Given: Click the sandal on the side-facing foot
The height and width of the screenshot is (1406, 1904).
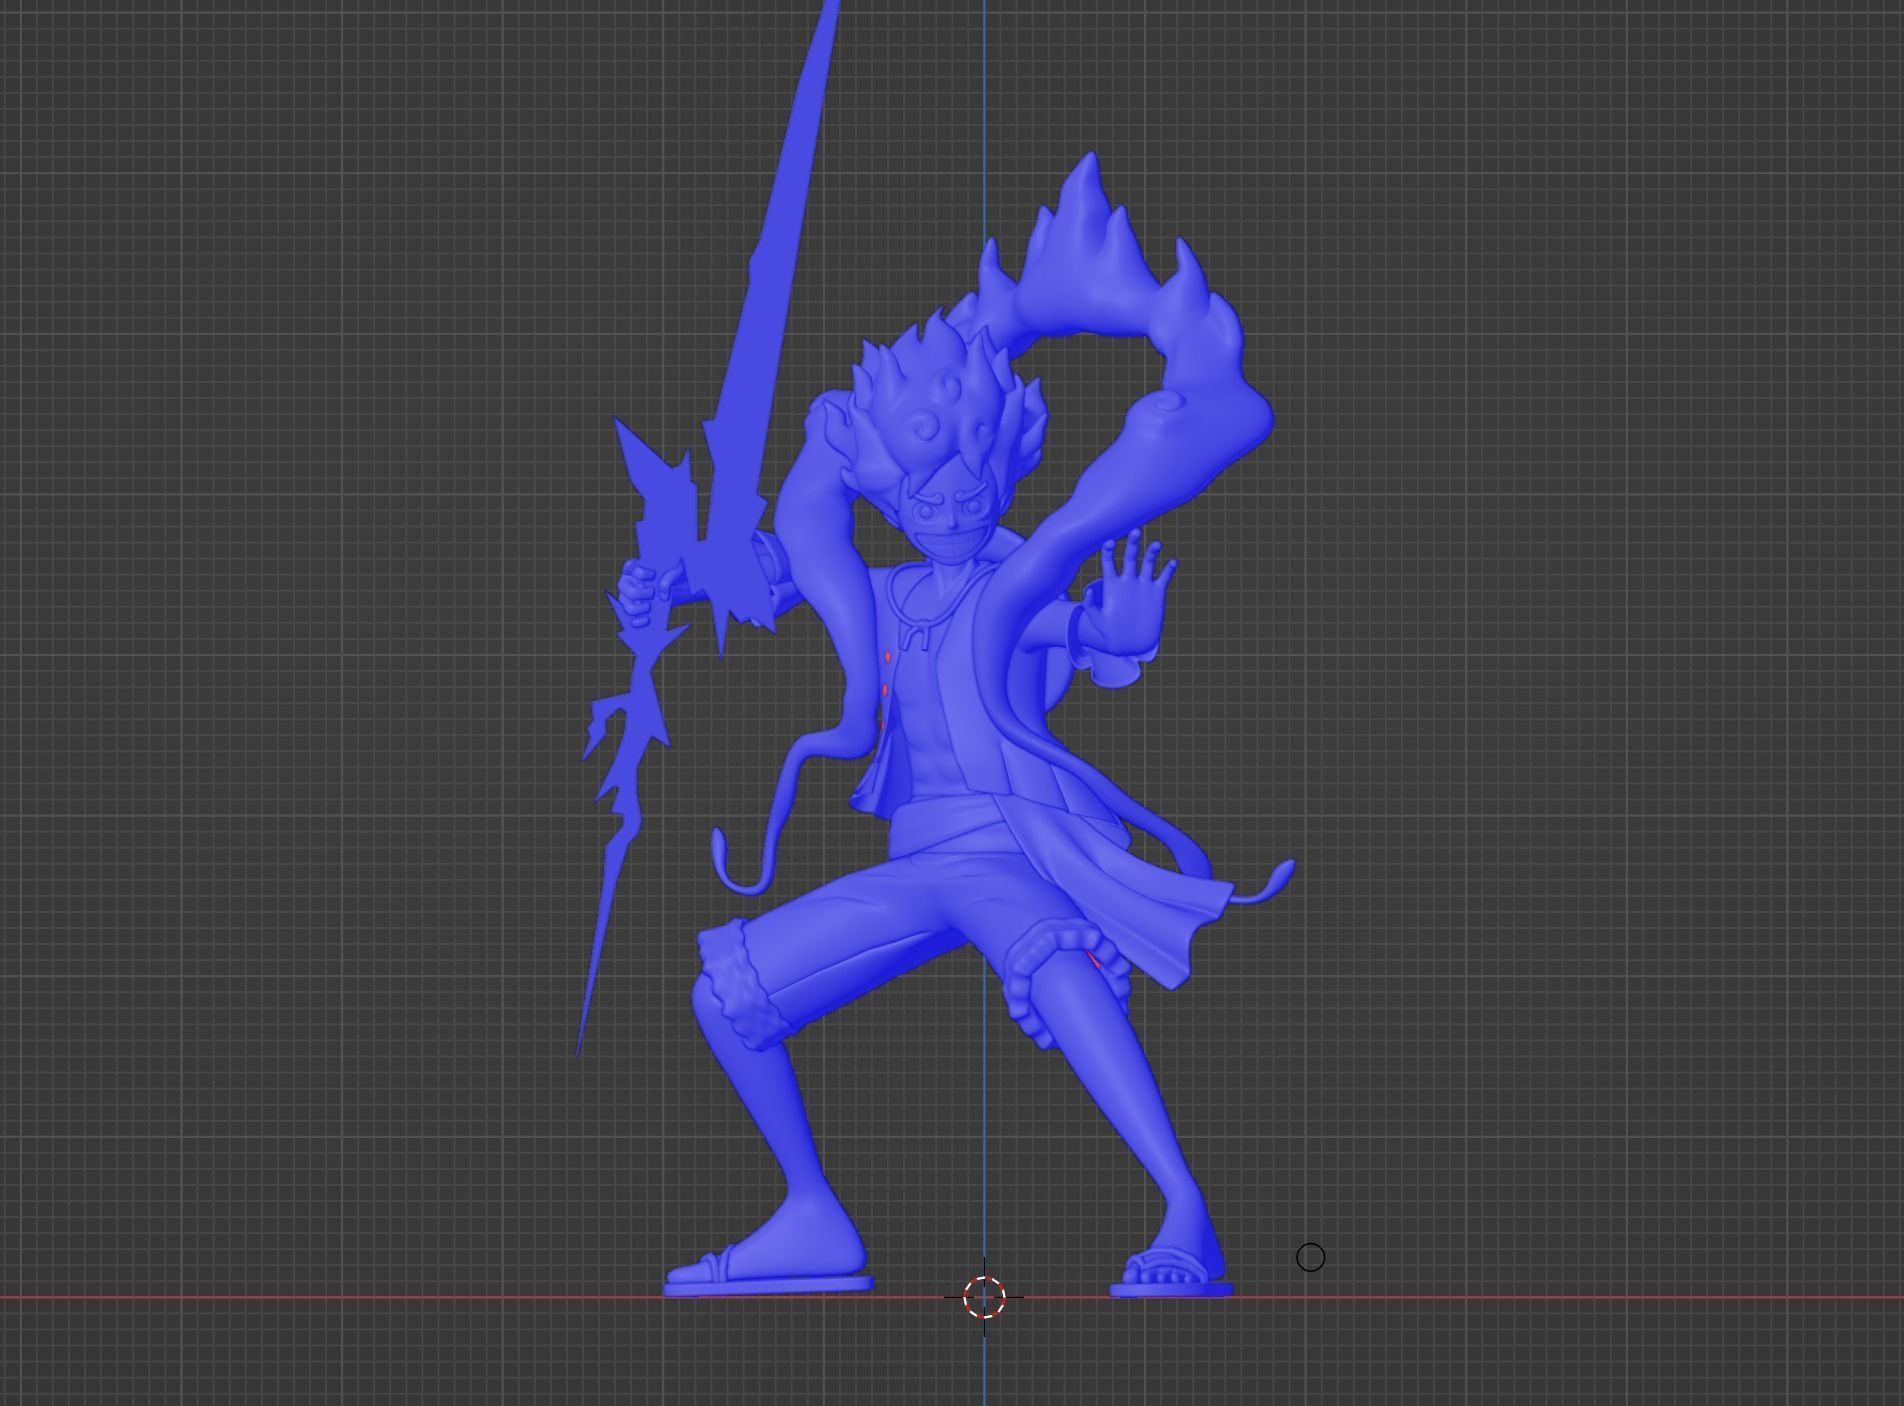Looking at the screenshot, I should (x=767, y=1274).
